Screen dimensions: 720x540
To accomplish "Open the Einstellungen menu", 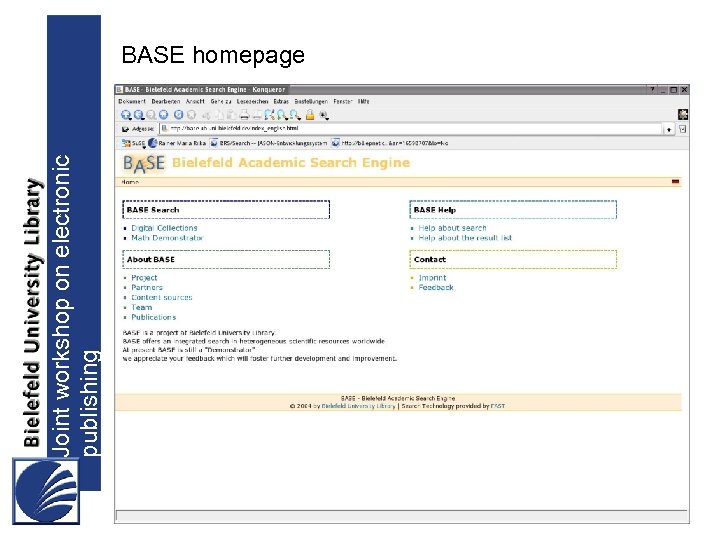I will 311,101.
